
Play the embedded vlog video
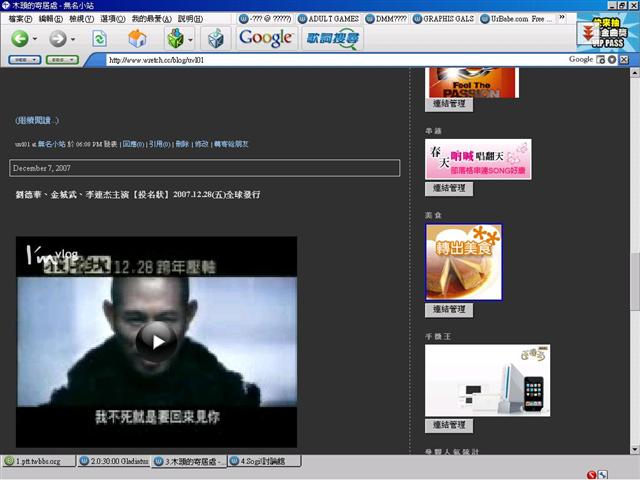click(157, 342)
